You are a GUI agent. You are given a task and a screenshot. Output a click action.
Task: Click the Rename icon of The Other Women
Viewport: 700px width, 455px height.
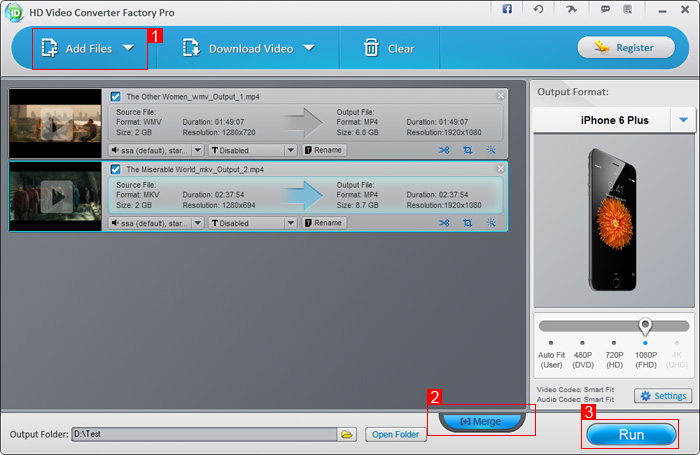(x=308, y=150)
